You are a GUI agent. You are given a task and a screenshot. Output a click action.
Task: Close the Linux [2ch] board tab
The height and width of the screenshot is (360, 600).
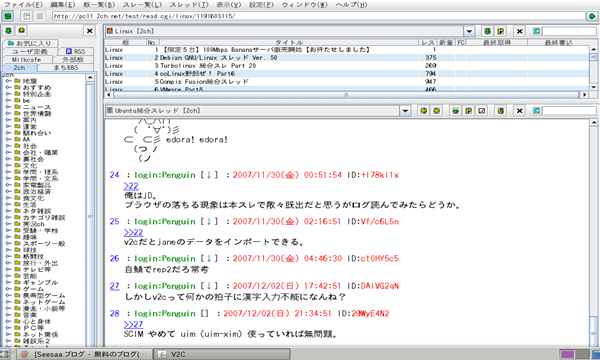519,31
